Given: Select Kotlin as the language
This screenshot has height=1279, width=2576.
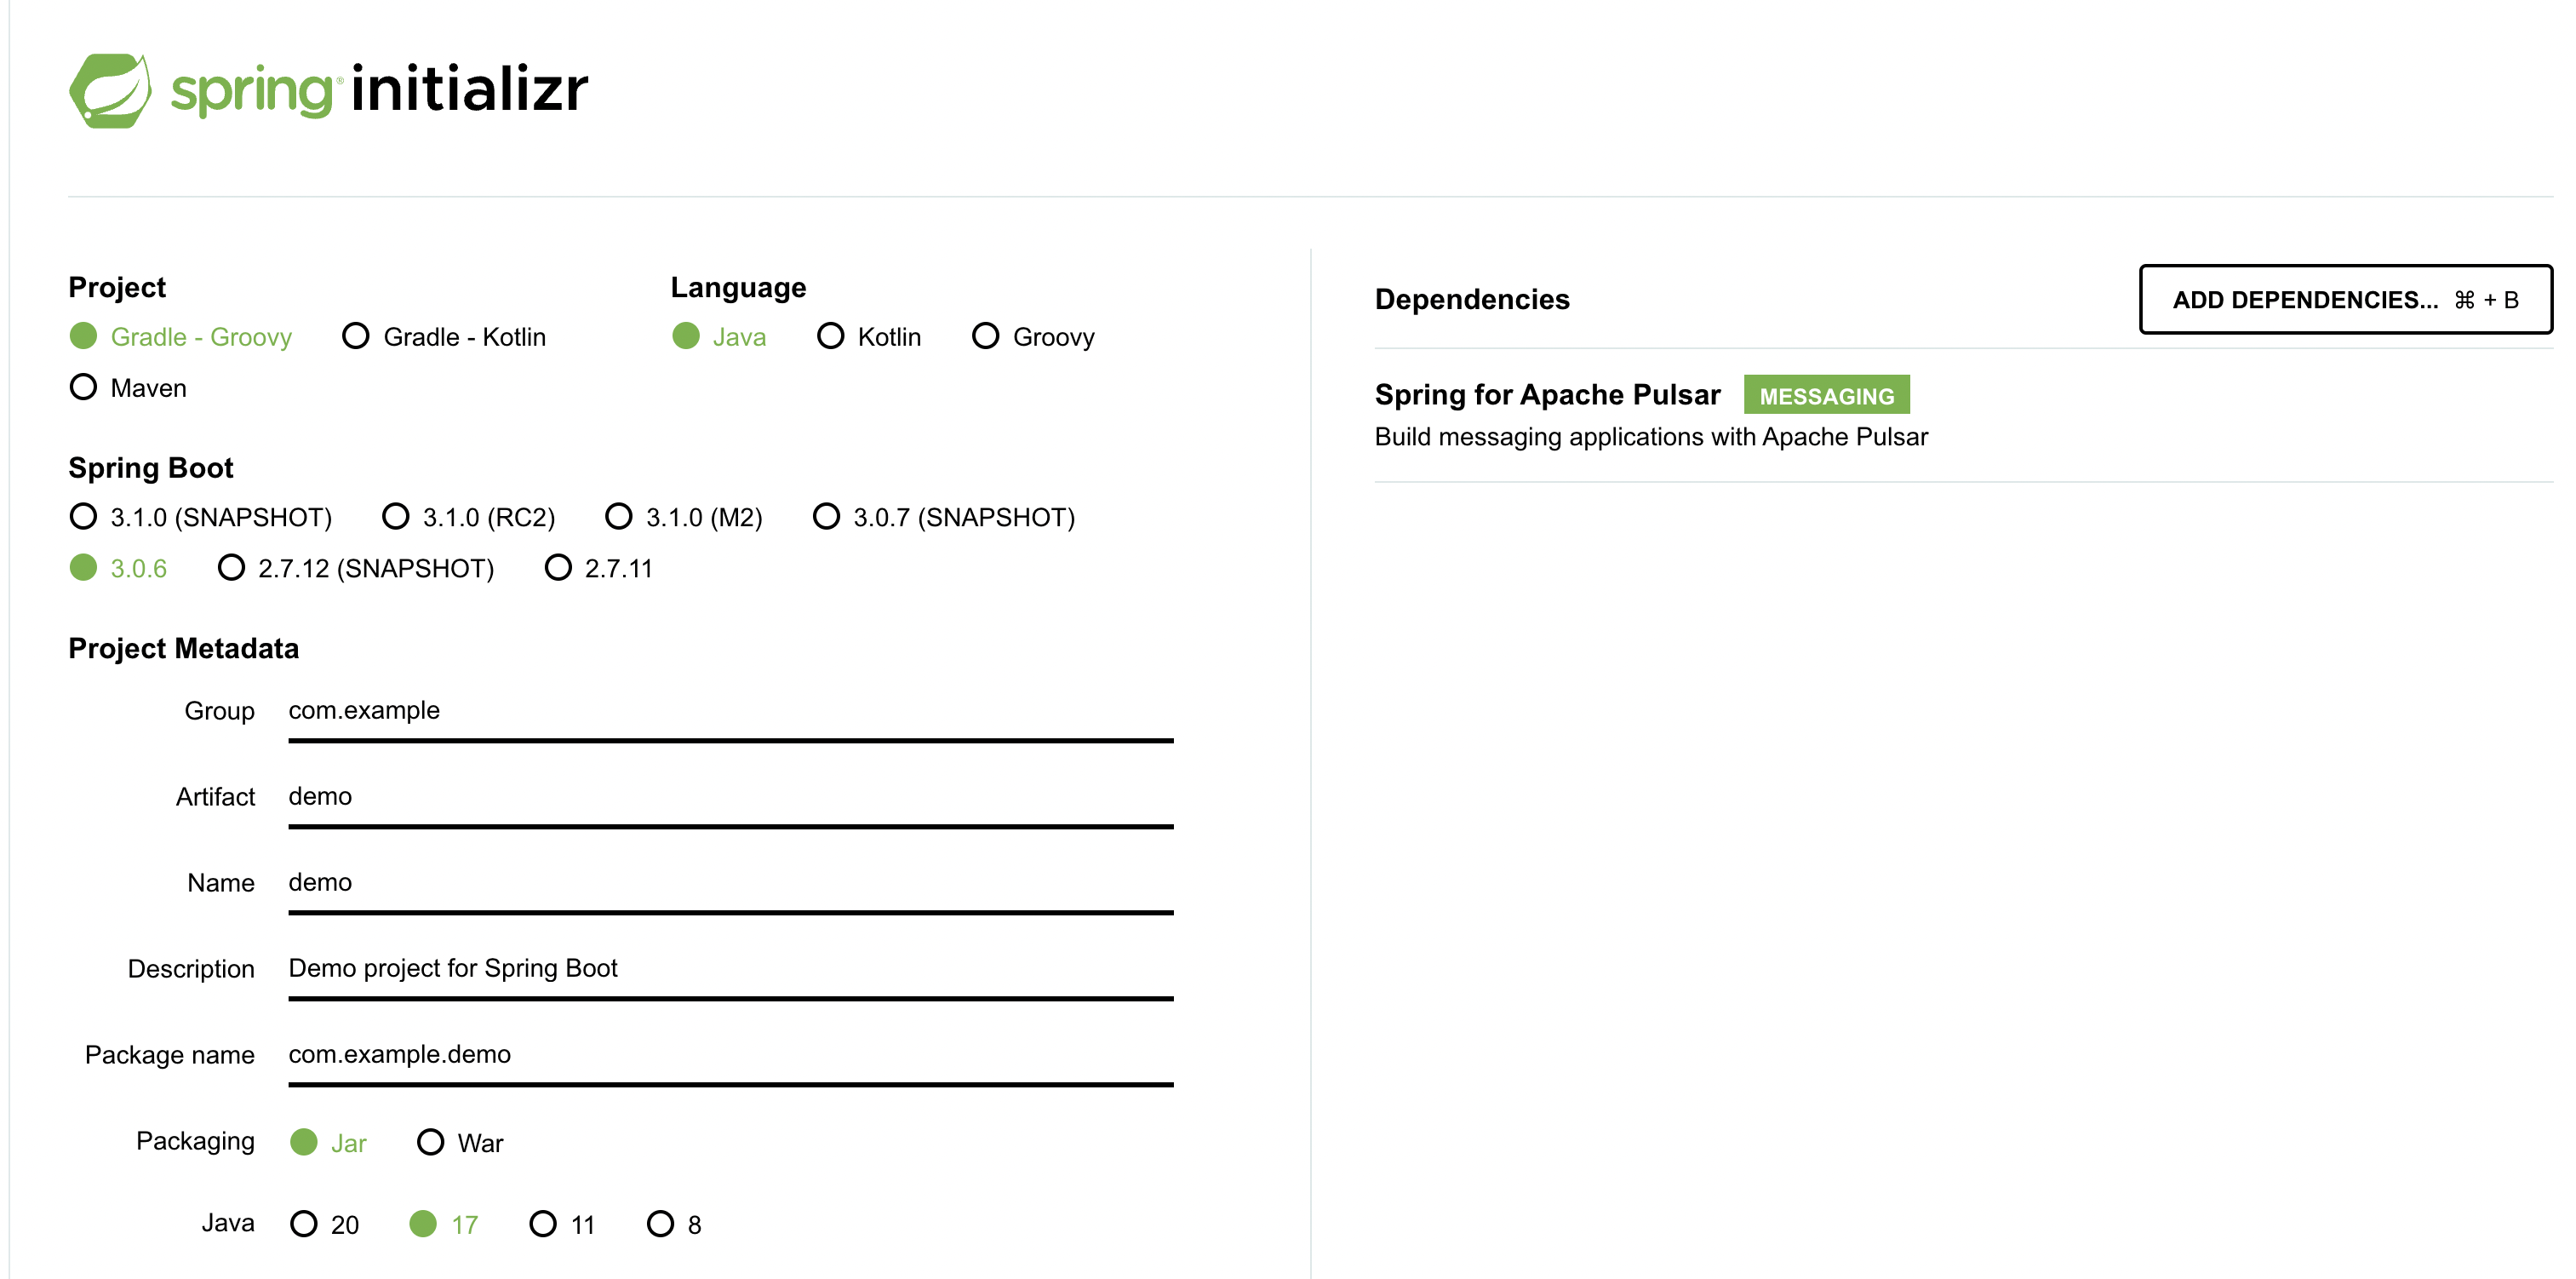Looking at the screenshot, I should click(x=830, y=336).
